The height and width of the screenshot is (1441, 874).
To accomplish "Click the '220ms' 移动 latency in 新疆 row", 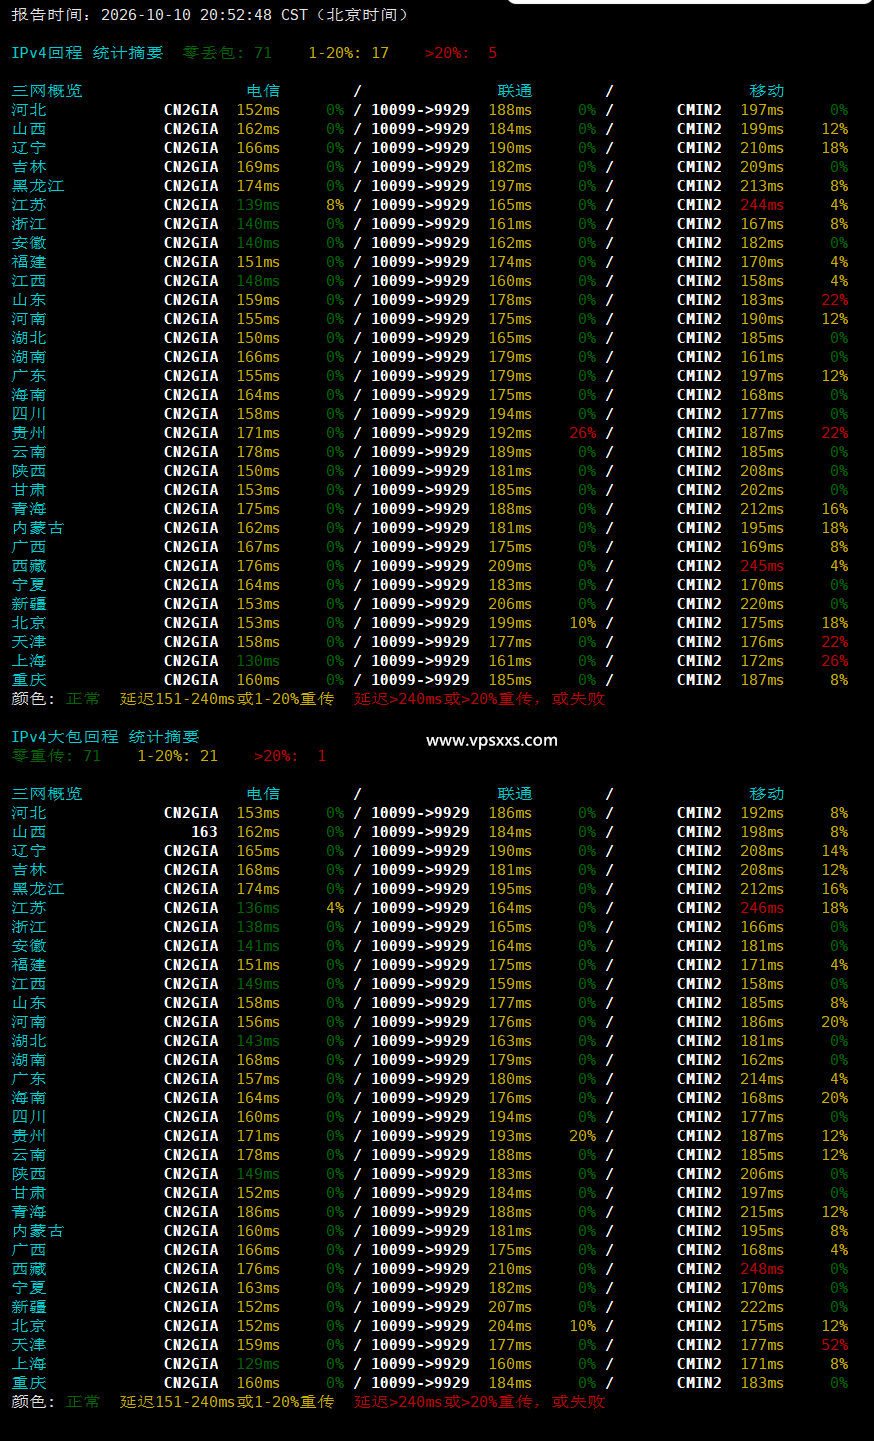I will (x=762, y=604).
